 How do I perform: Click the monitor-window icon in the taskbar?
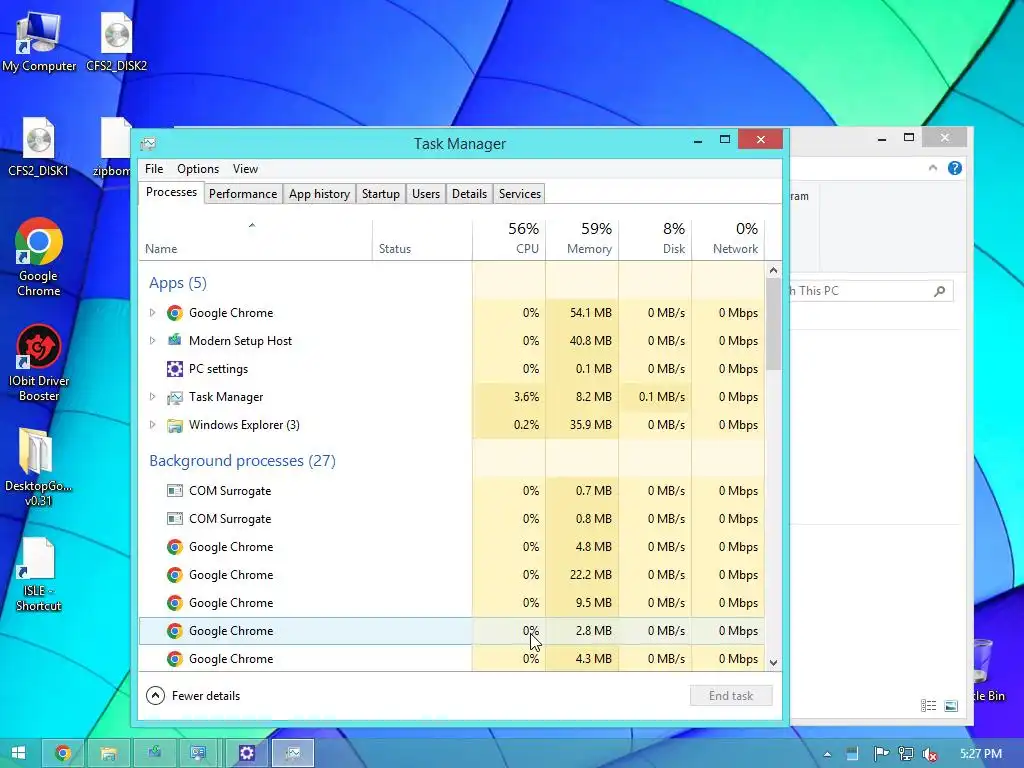(x=198, y=753)
